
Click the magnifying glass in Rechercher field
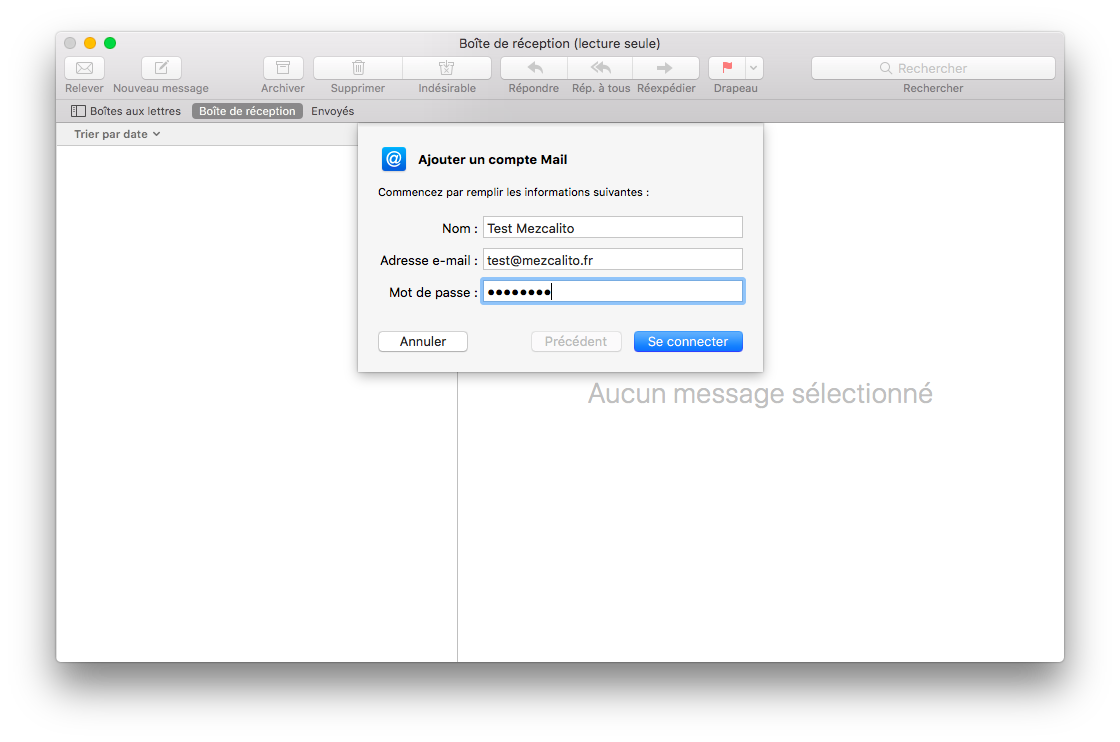[886, 67]
